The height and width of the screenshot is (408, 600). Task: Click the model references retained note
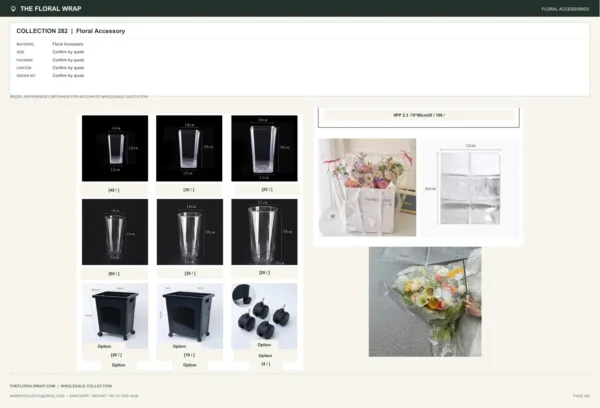click(79, 96)
